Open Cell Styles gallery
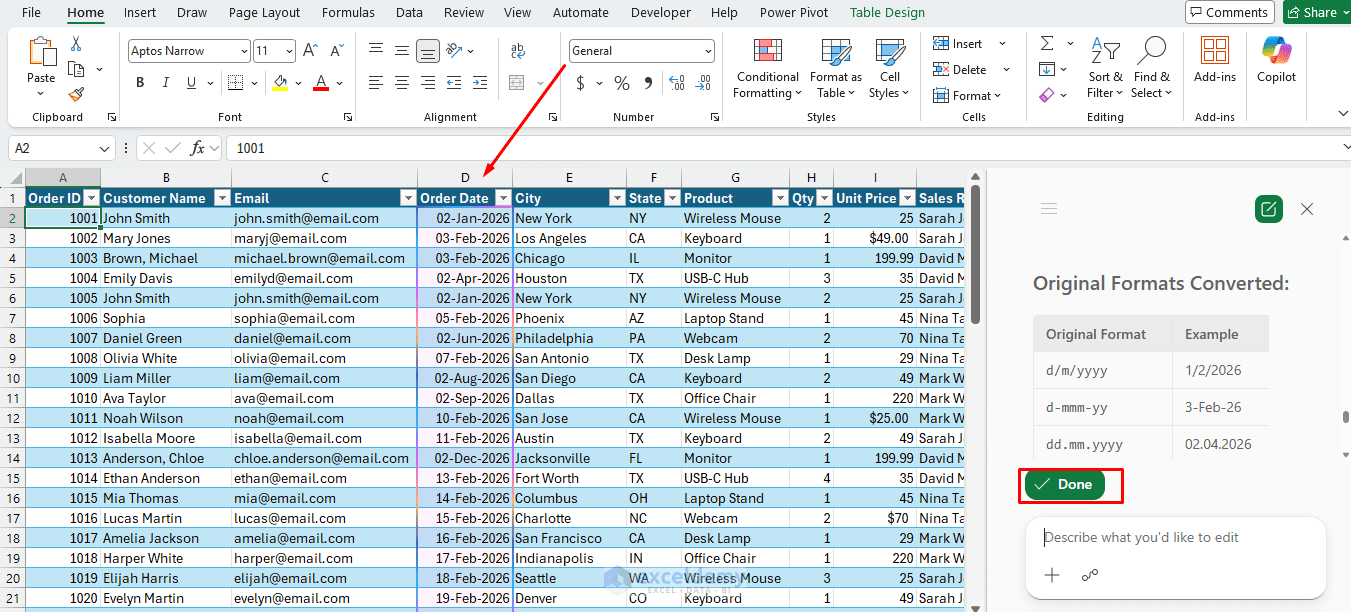Image resolution: width=1351 pixels, height=612 pixels. (889, 68)
